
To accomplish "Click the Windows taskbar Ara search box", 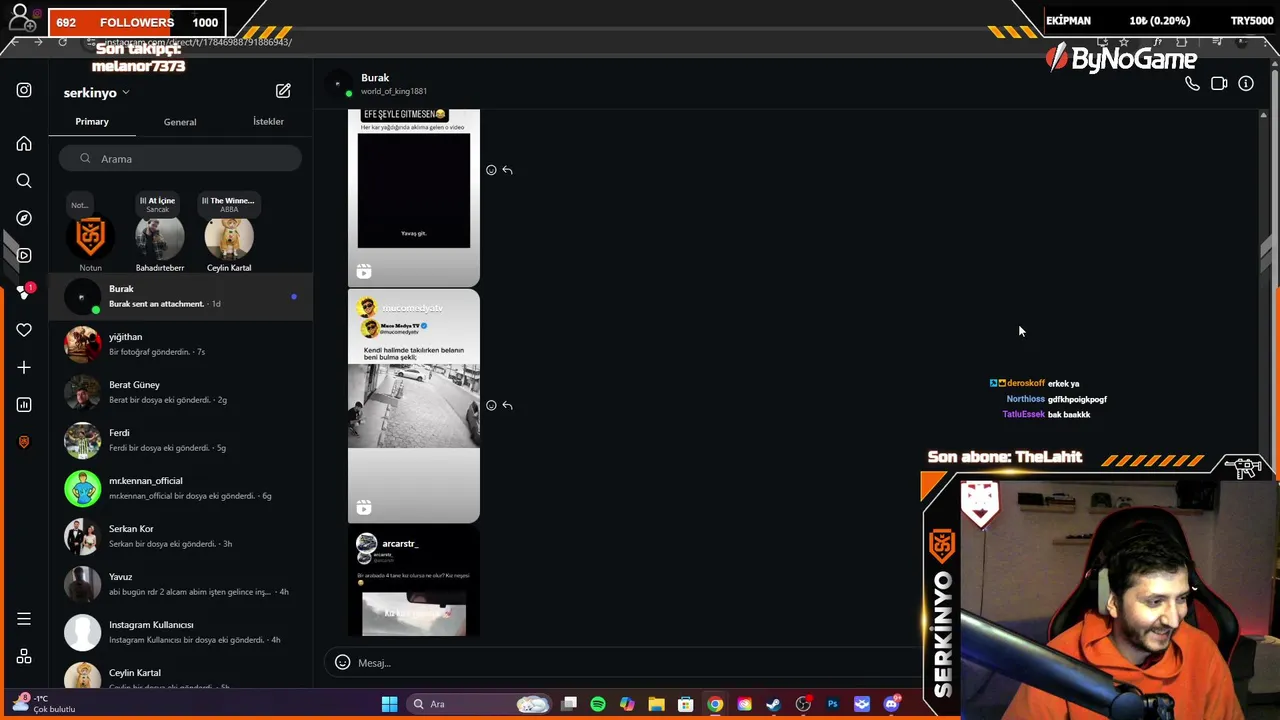I will 480,704.
